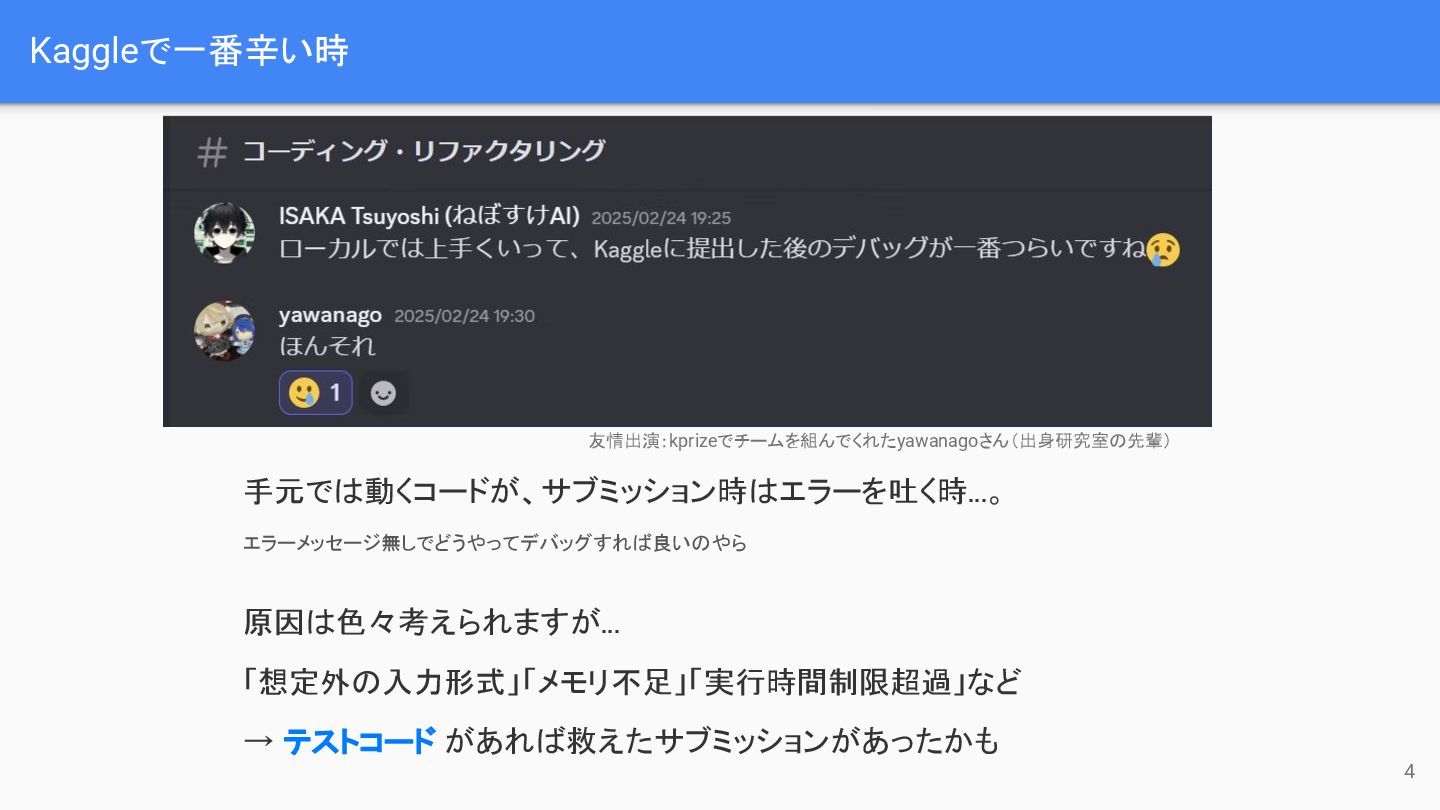This screenshot has height=810, width=1440.
Task: Click the ほんそれ reply message
Action: coord(328,346)
